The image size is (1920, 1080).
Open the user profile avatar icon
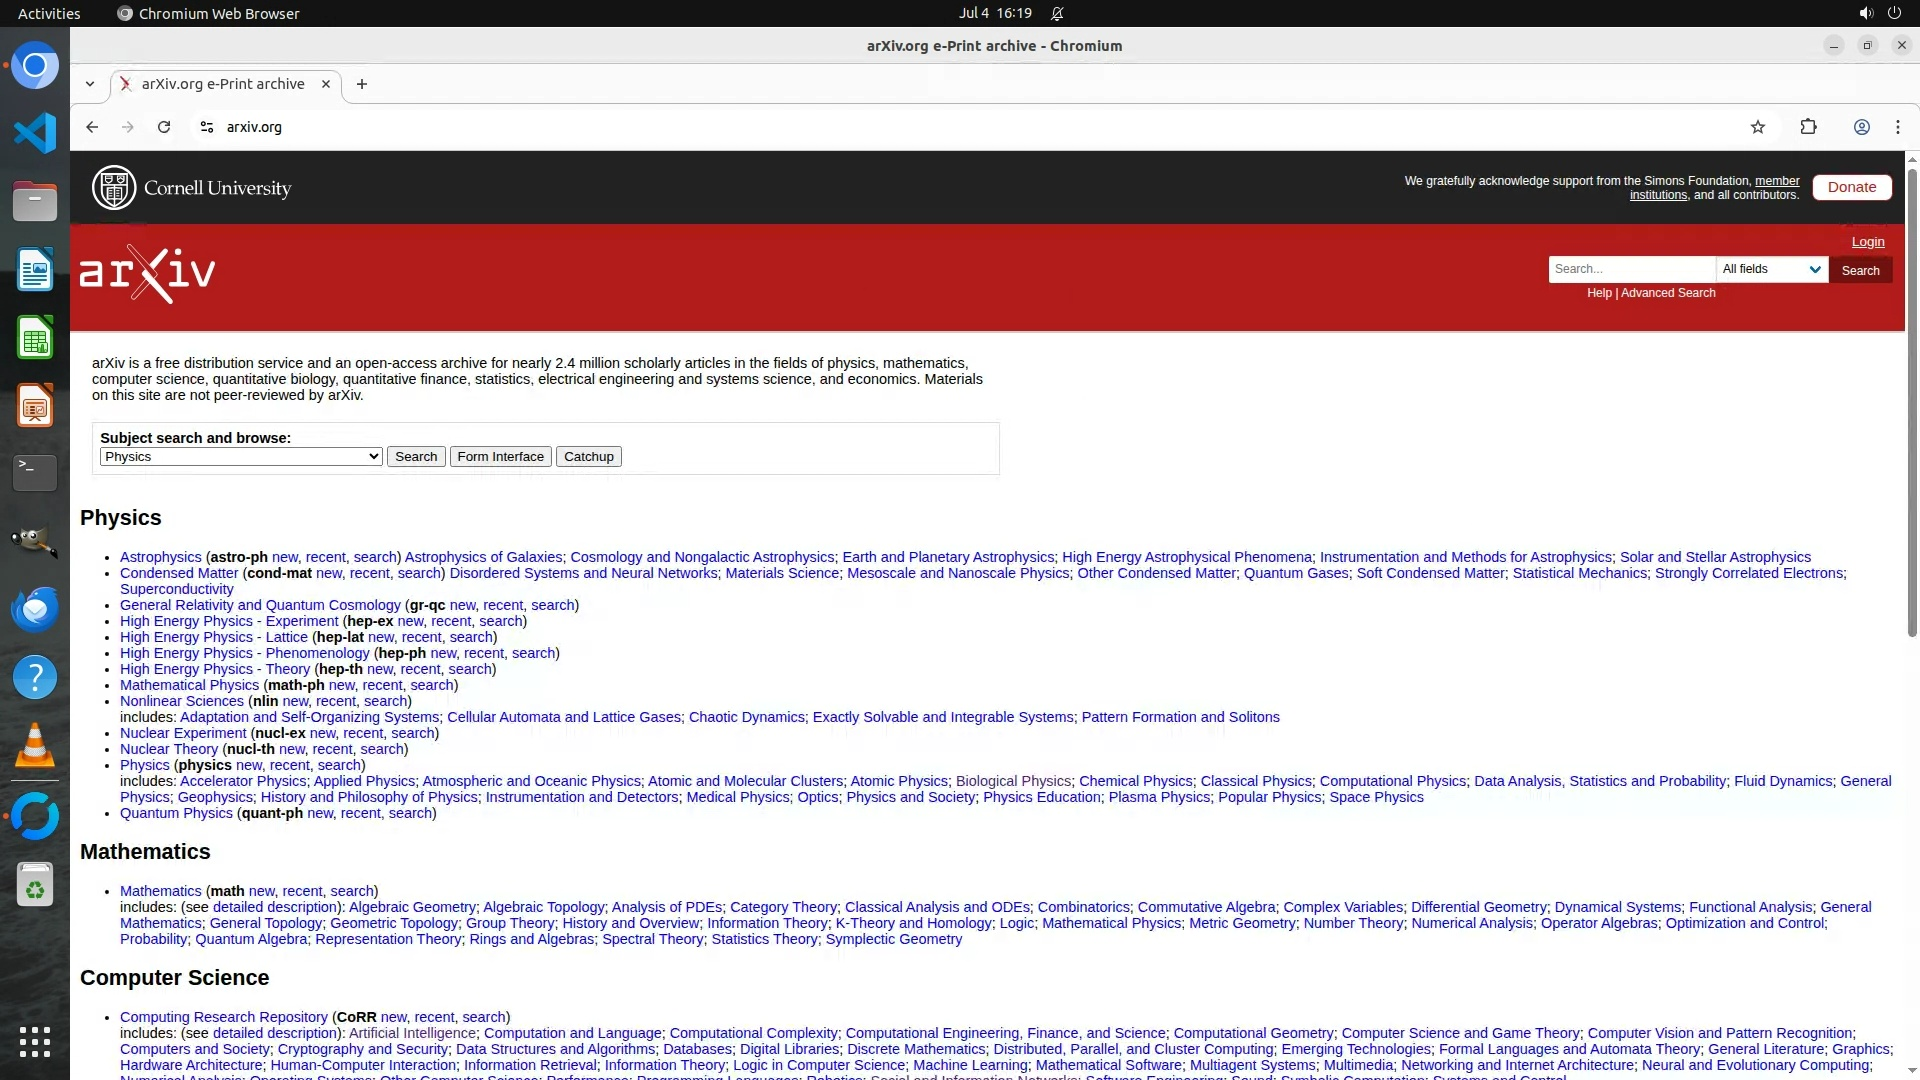click(1861, 127)
